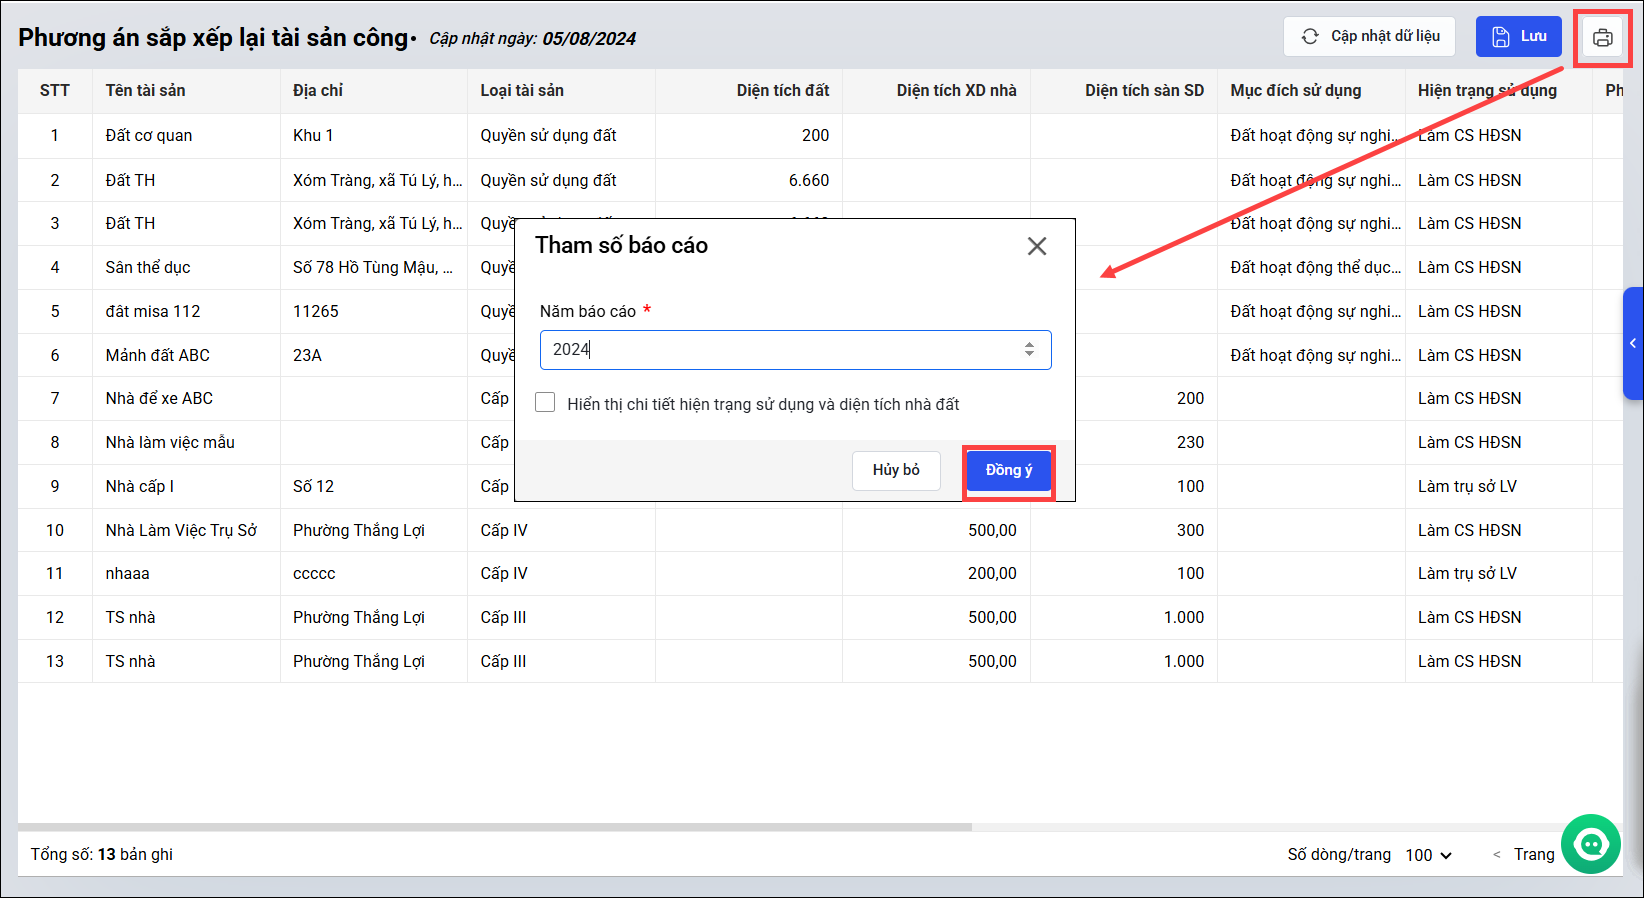Click the green chat support bubble
The width and height of the screenshot is (1644, 898).
(x=1590, y=845)
